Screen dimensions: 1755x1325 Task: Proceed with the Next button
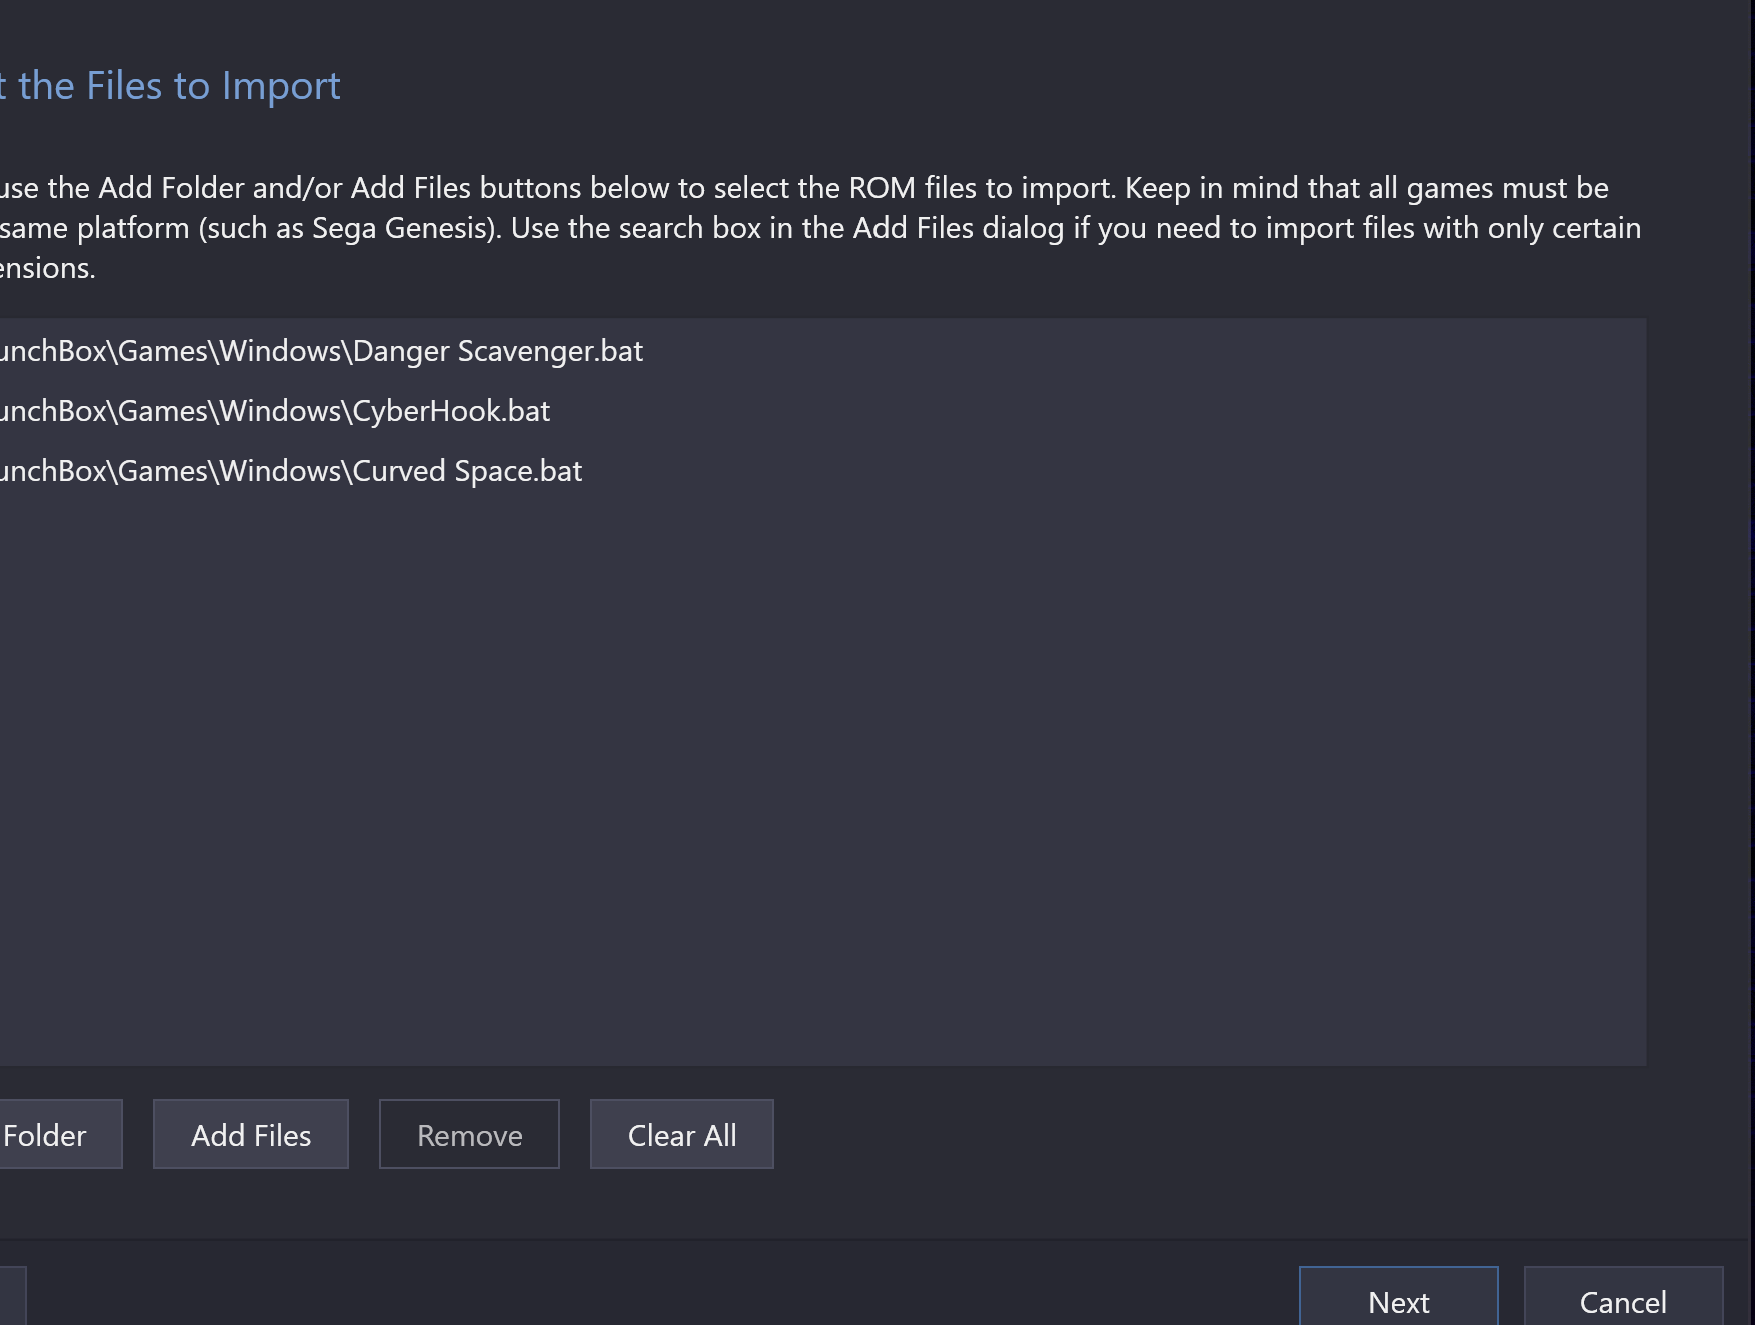[x=1398, y=1298]
